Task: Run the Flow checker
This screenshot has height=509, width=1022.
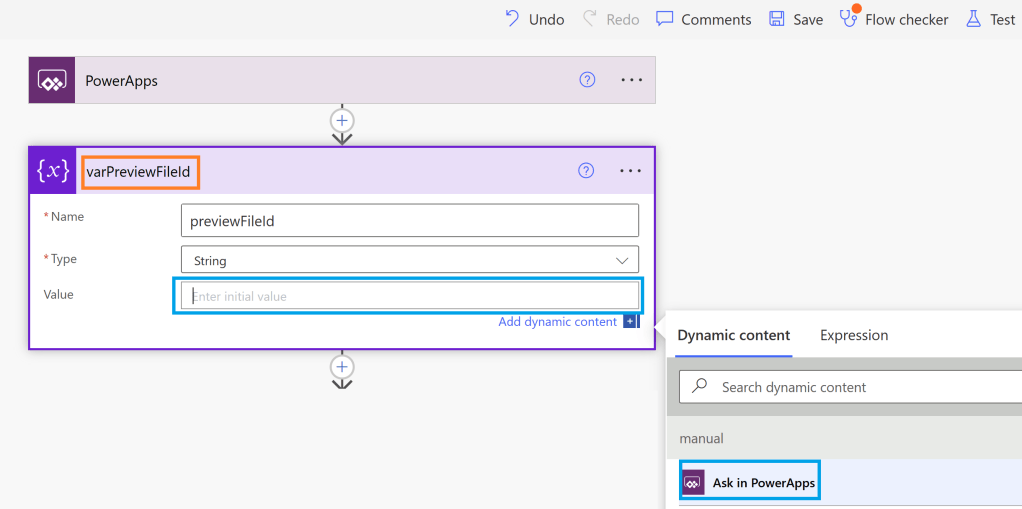Action: click(894, 19)
